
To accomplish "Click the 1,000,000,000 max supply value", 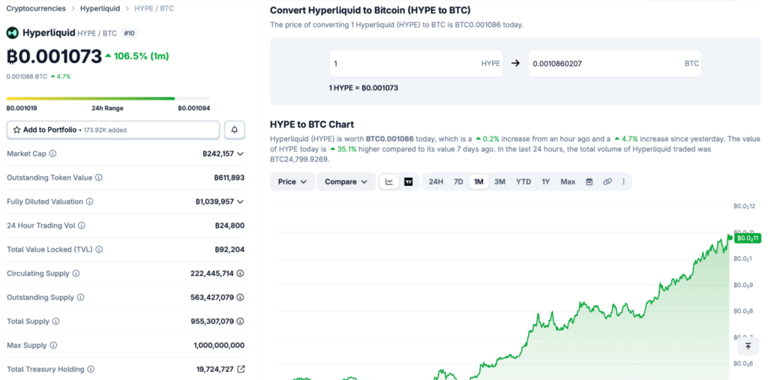I will [x=219, y=345].
